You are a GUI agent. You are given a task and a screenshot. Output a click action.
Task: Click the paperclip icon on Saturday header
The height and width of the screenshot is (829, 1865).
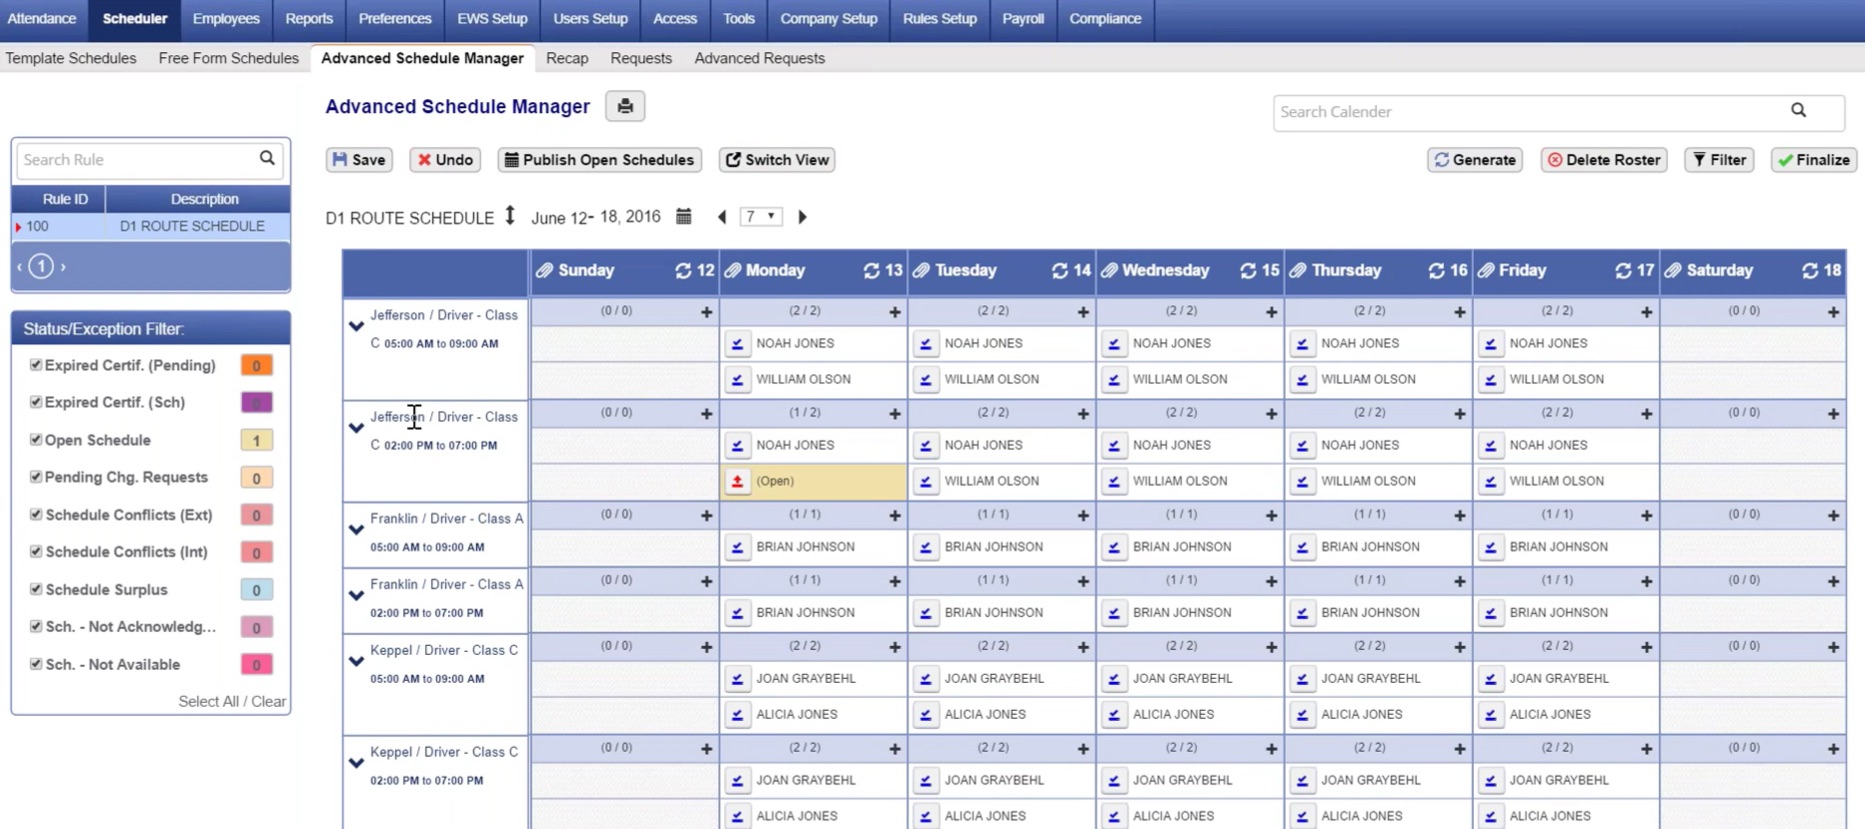(1674, 270)
